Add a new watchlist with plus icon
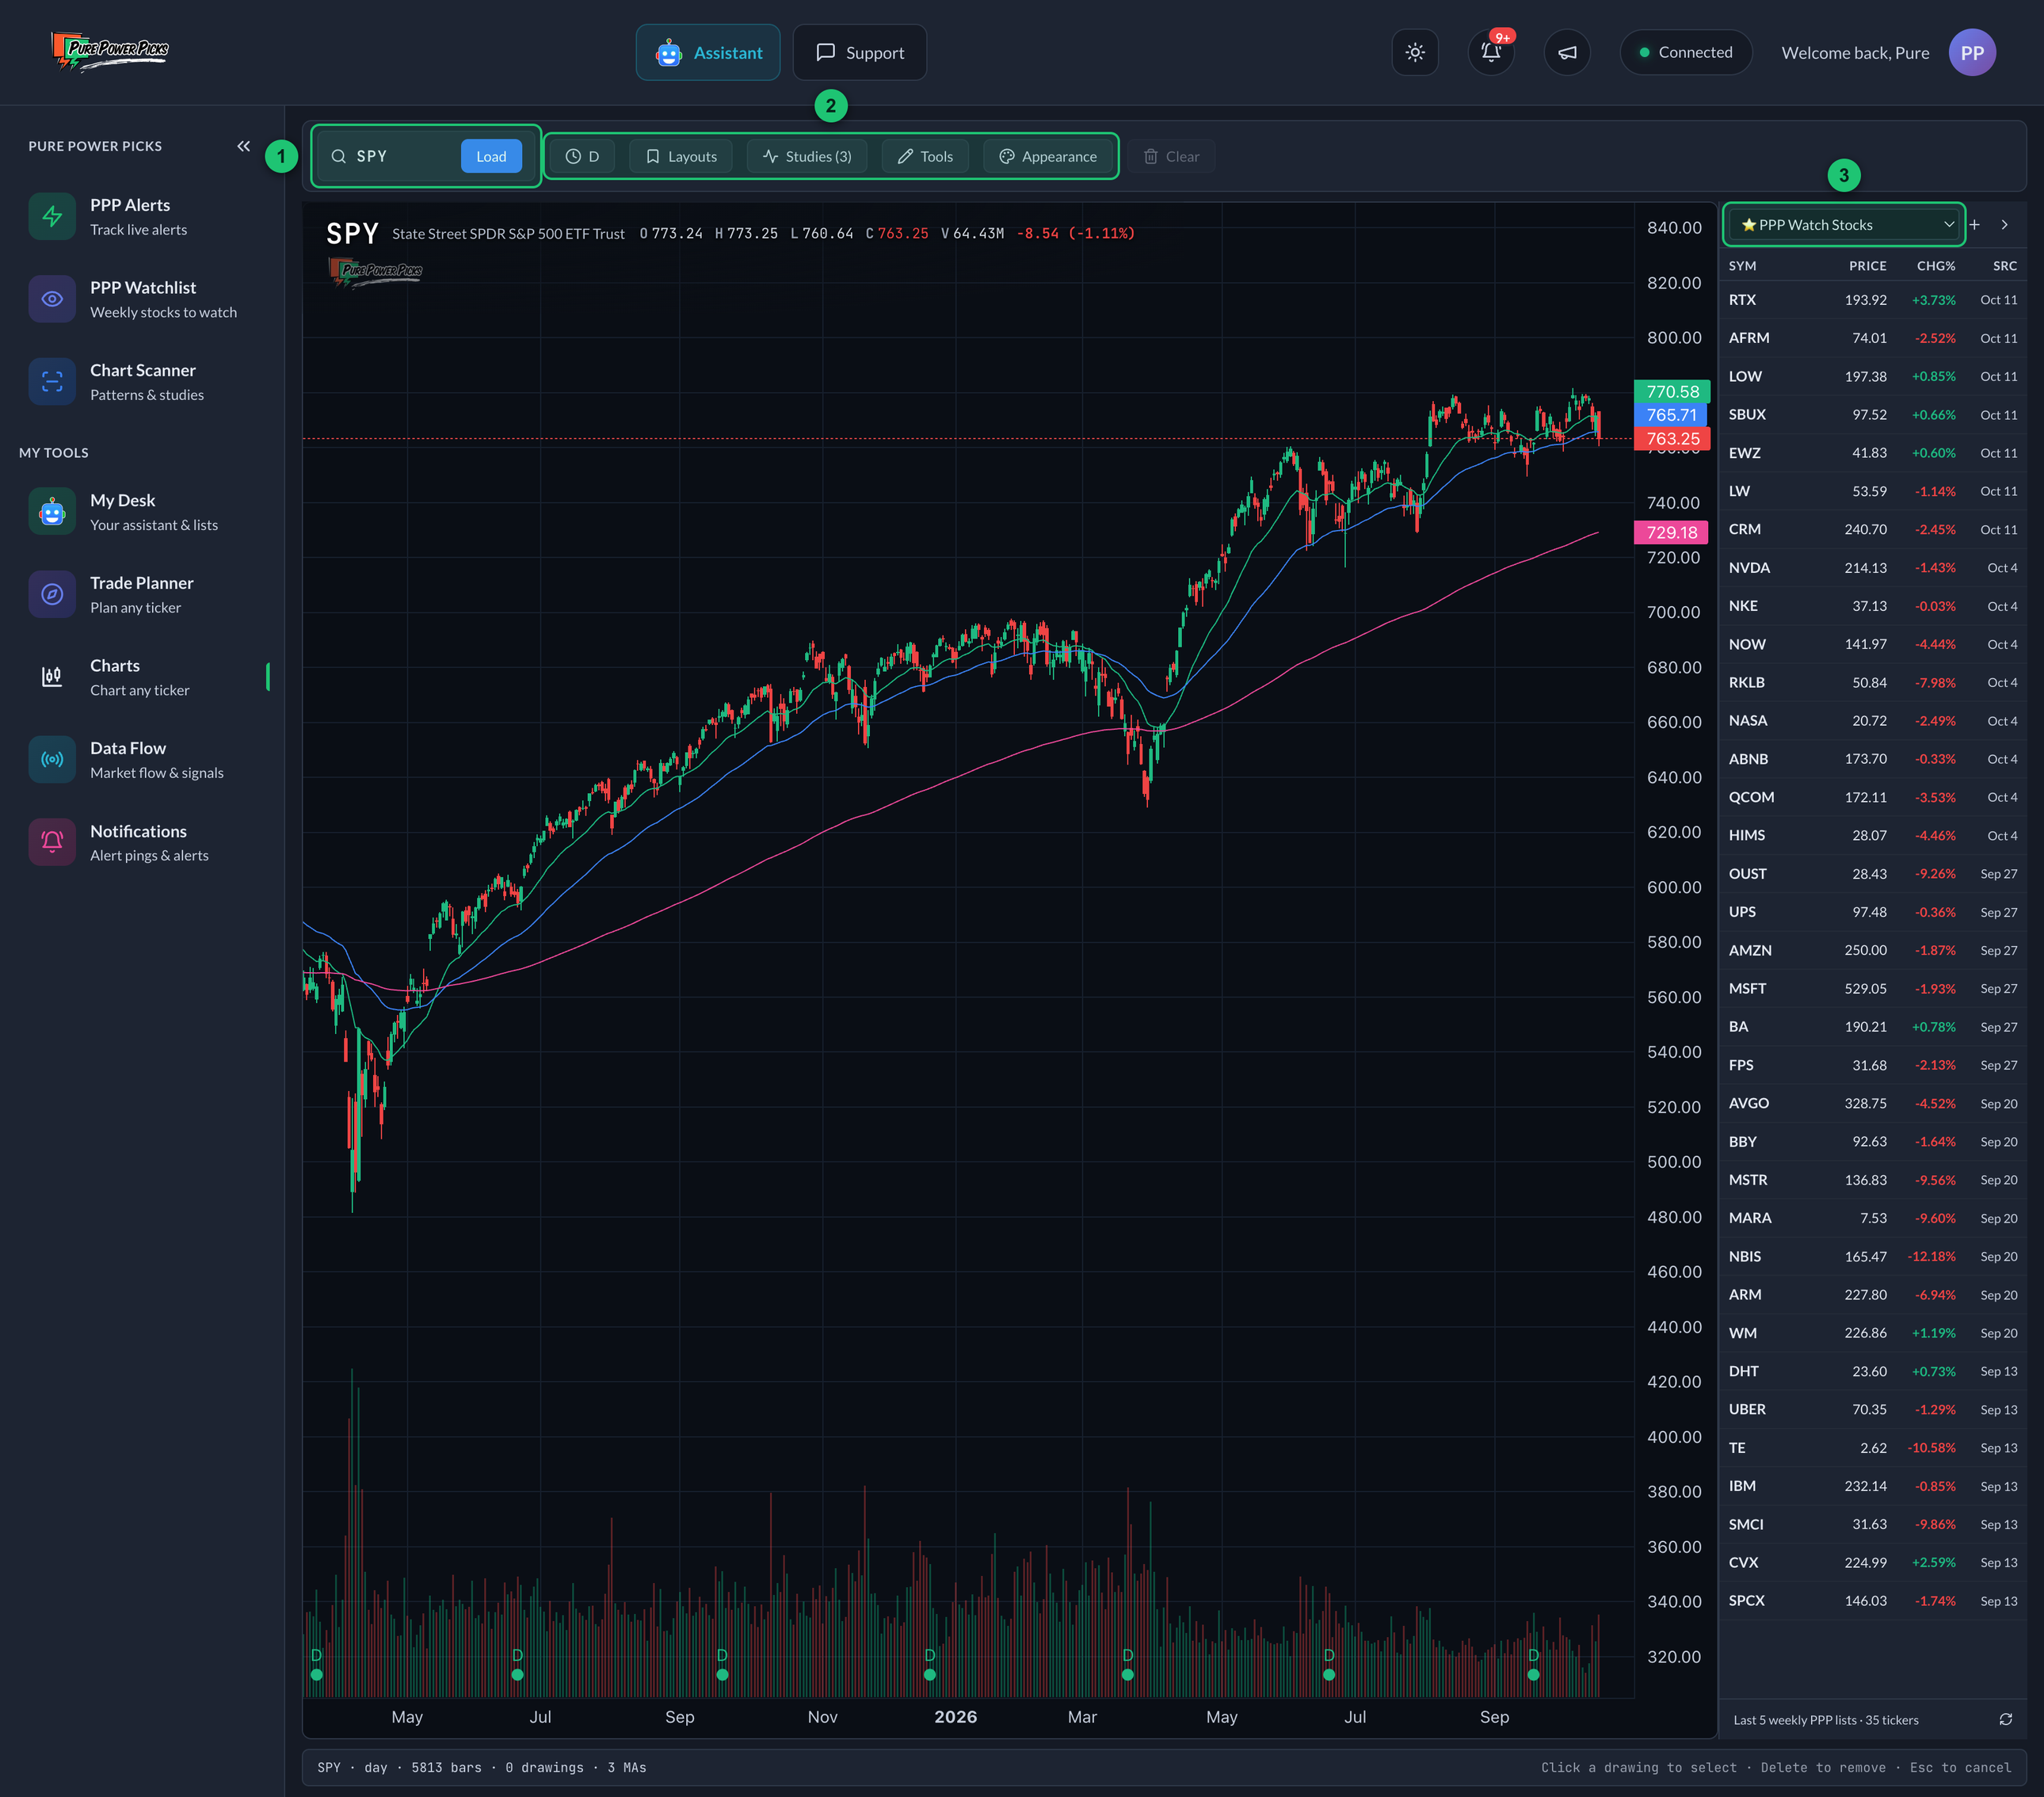The width and height of the screenshot is (2044, 1797). 1974,225
